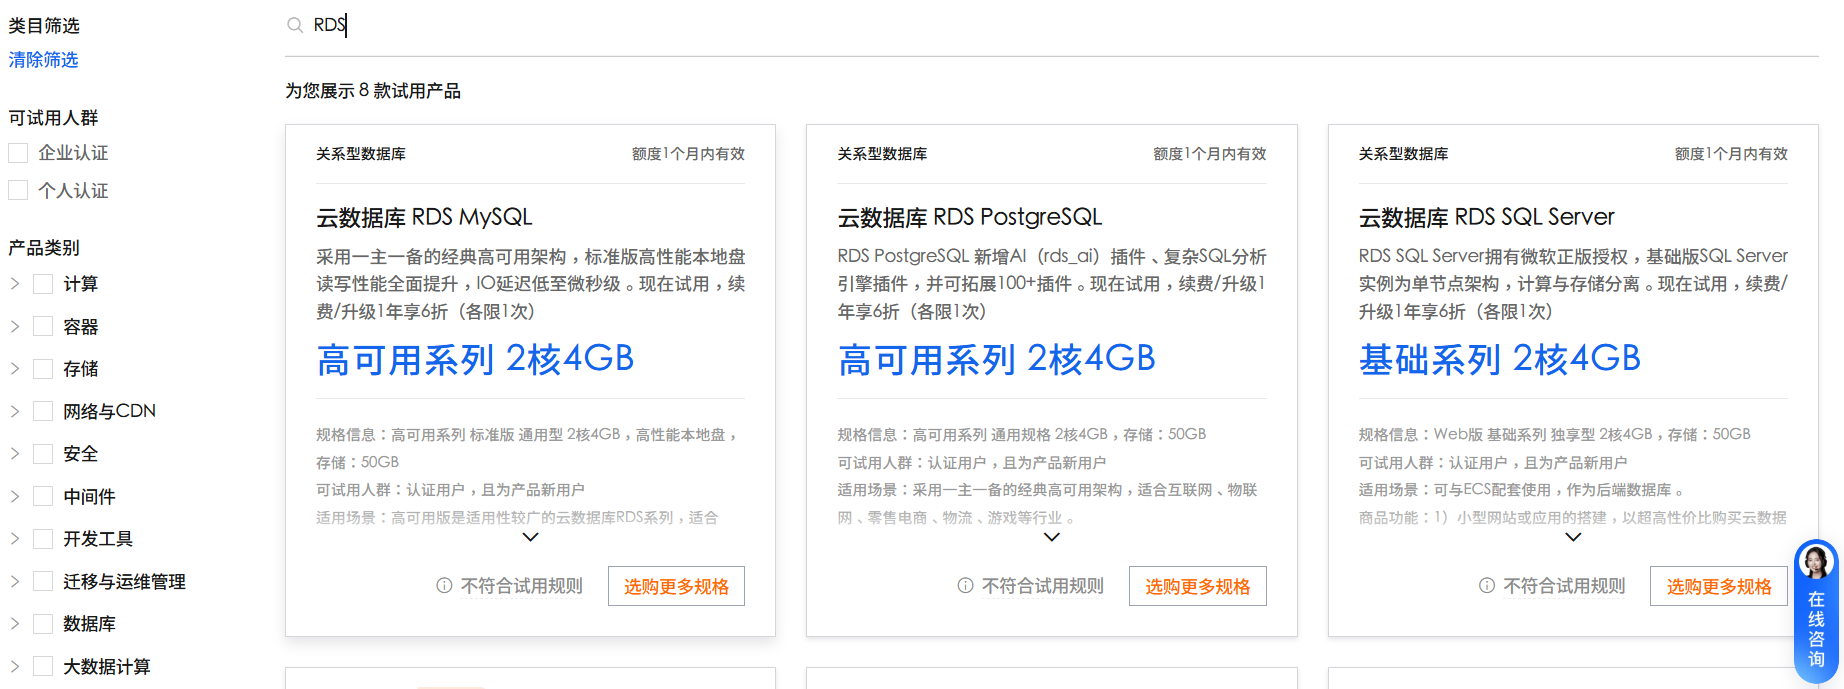This screenshot has width=1844, height=689.
Task: Click 高可用系列 2核4GB on MySQL card
Action: click(475, 359)
